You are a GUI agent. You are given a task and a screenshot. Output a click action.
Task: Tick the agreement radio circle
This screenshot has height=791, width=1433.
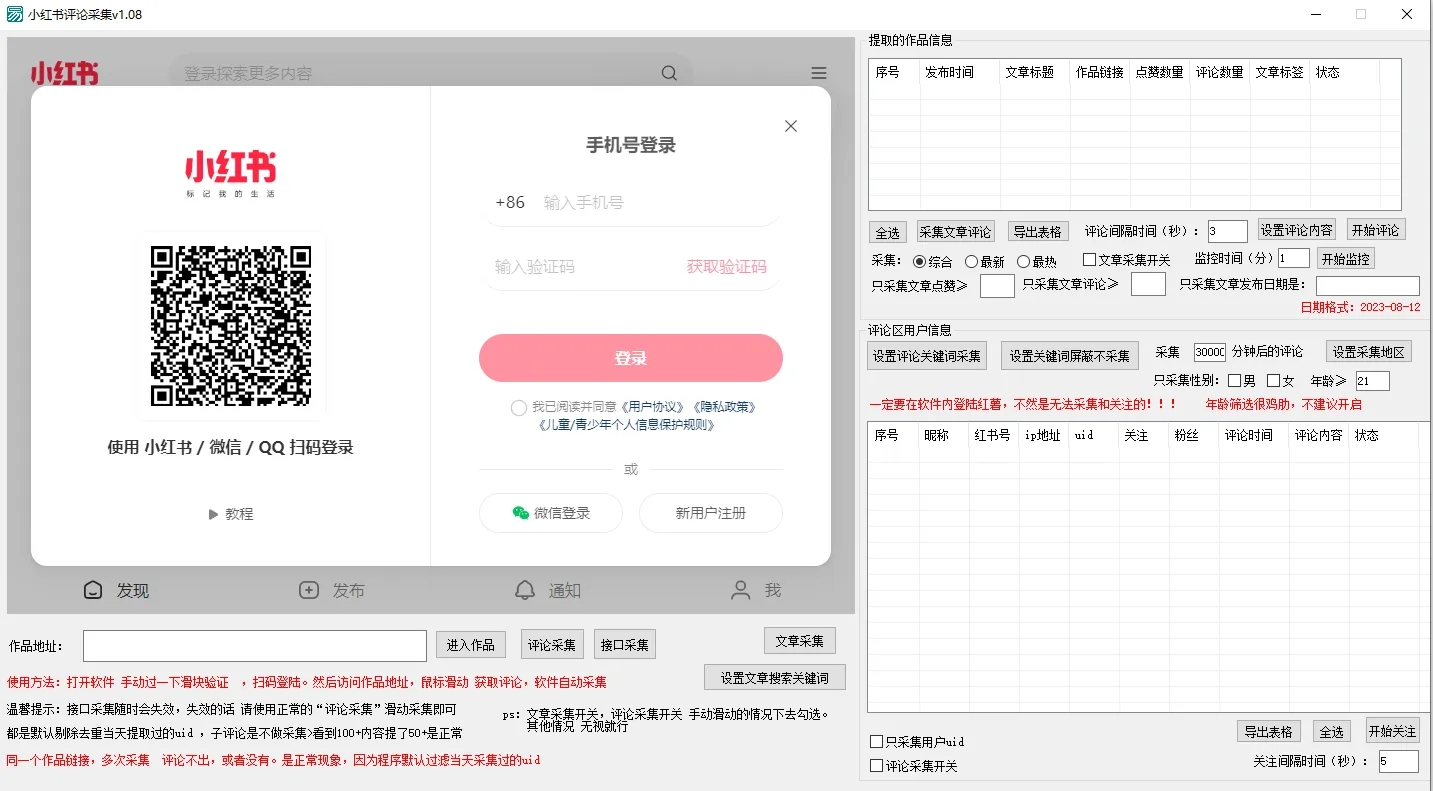tap(518, 407)
